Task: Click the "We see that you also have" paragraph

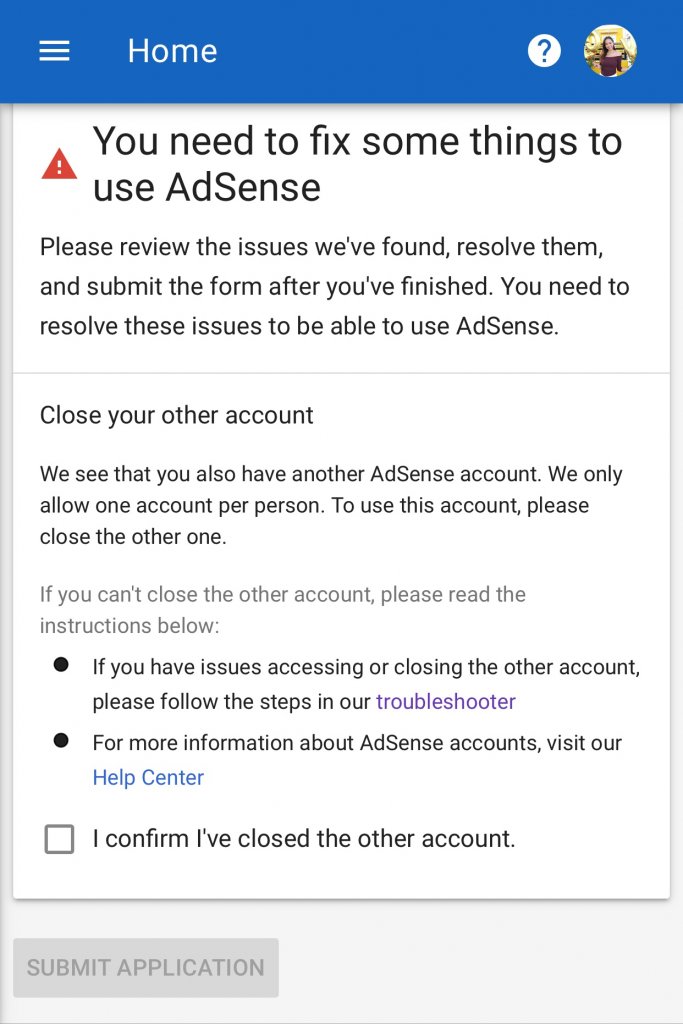Action: [x=331, y=505]
